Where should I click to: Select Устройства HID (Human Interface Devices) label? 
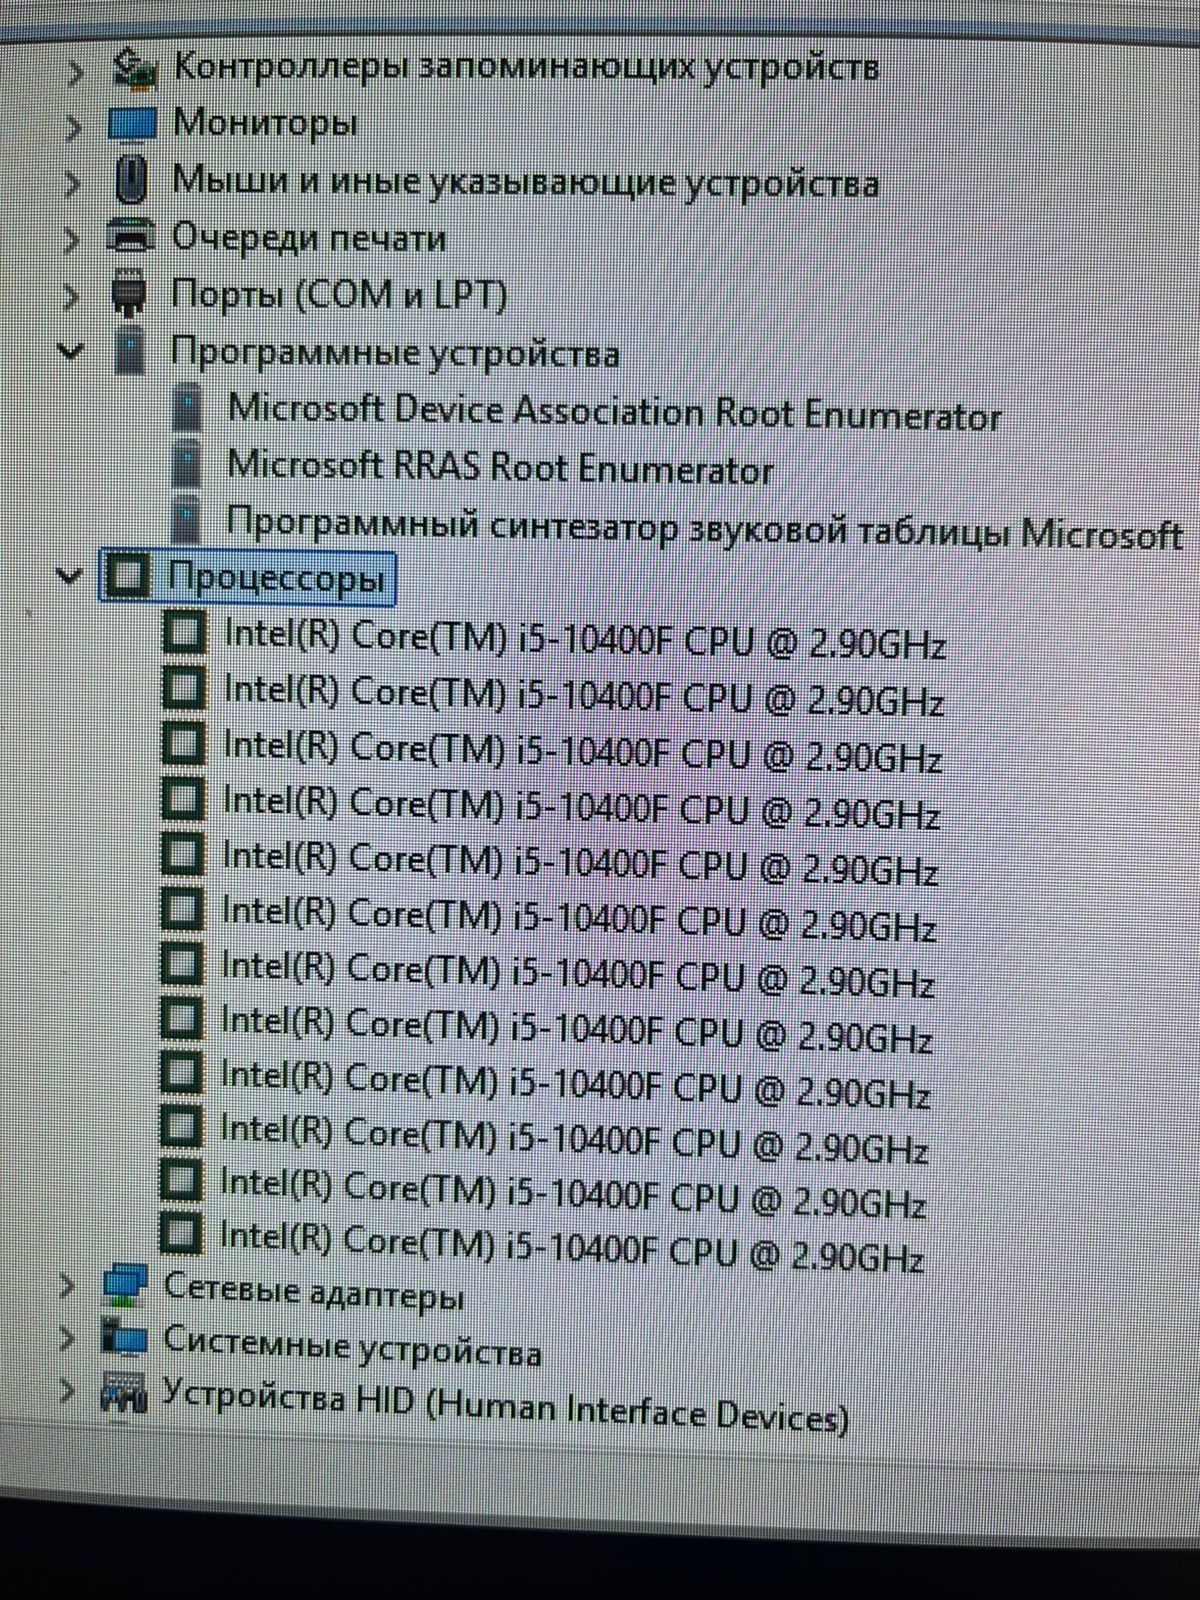(505, 1405)
